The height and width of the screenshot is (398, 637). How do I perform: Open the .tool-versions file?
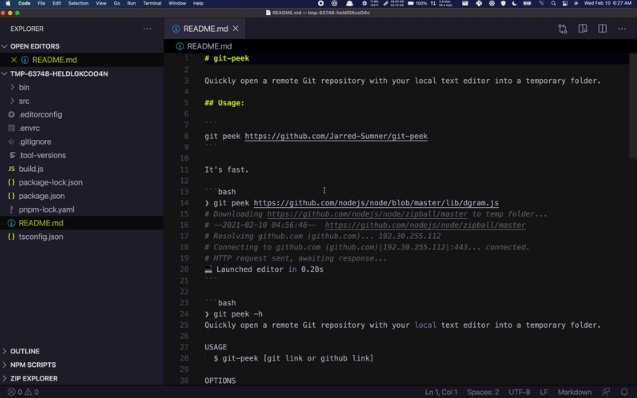[81, 155]
